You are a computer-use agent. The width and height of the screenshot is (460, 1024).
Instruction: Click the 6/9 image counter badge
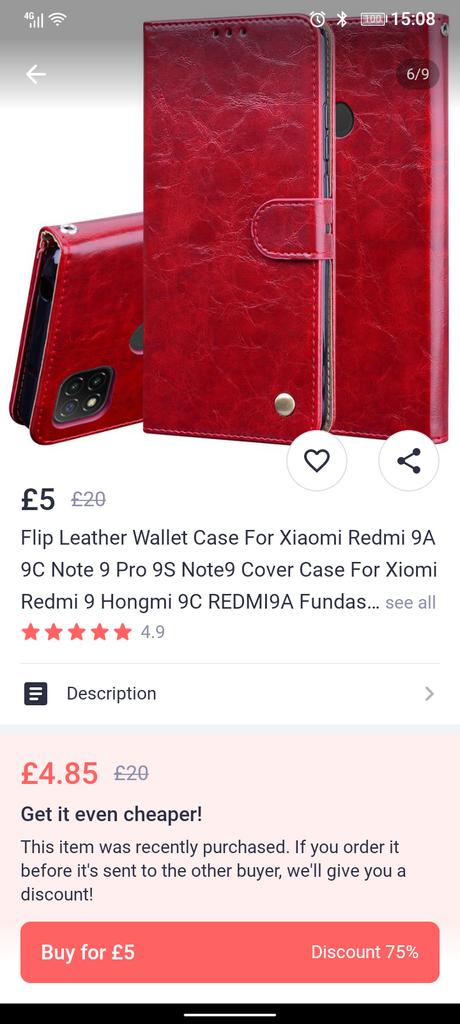pos(418,74)
